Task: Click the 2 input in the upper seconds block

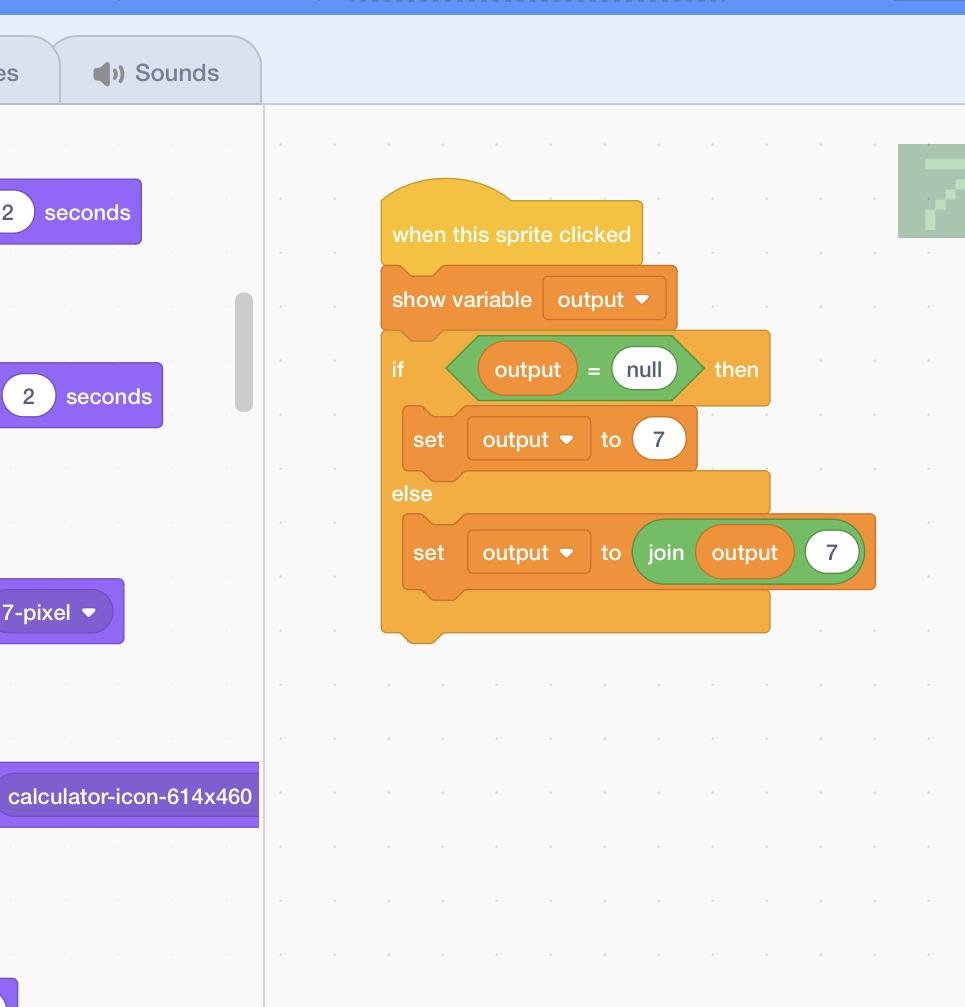Action: (10, 212)
